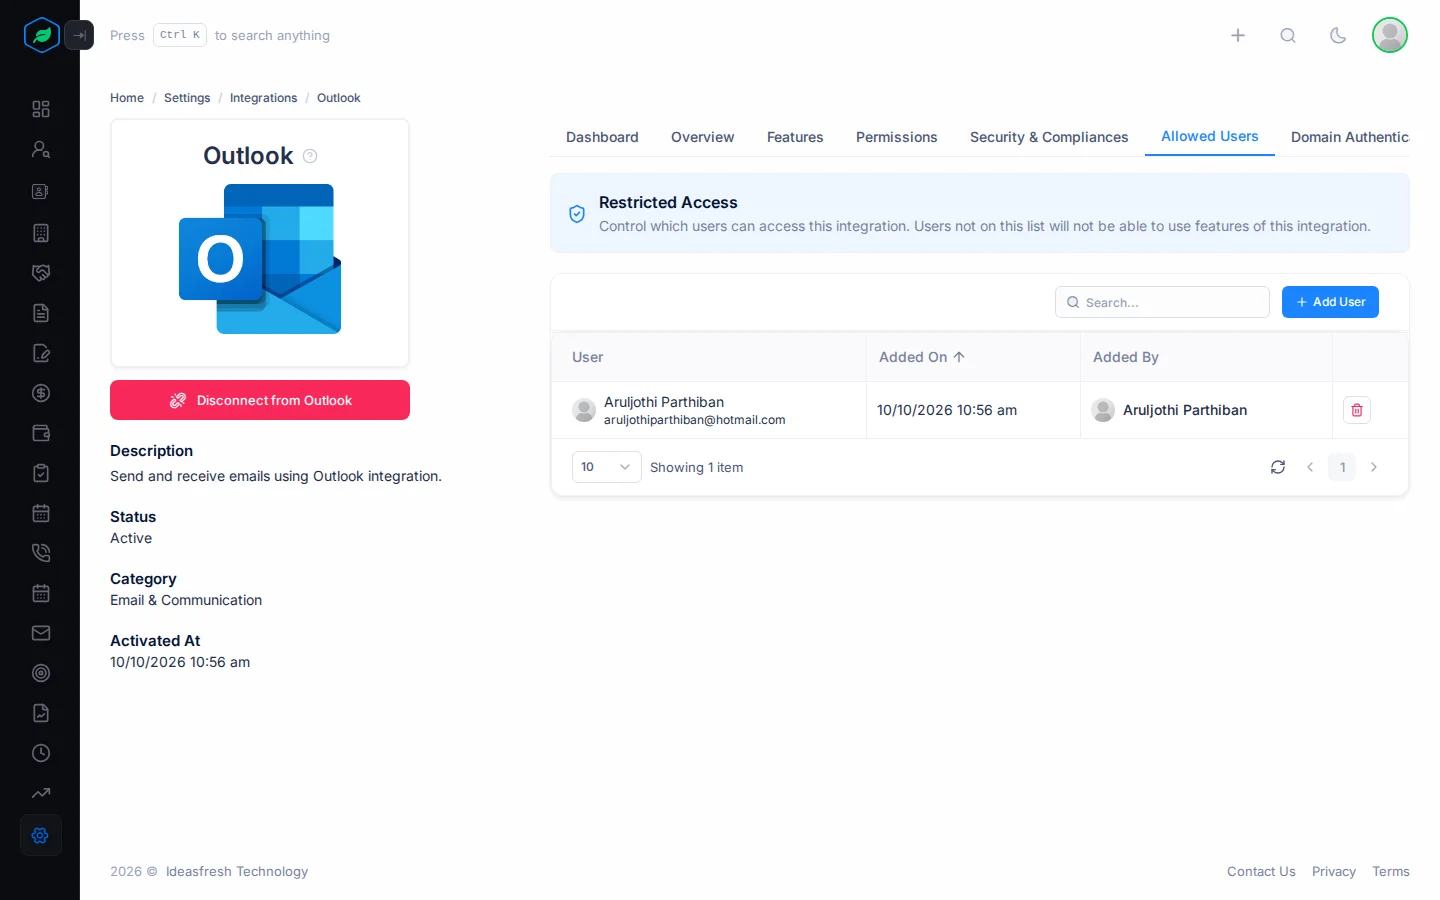Open the building icon in sidebar
This screenshot has height=900, width=1440.
point(41,233)
